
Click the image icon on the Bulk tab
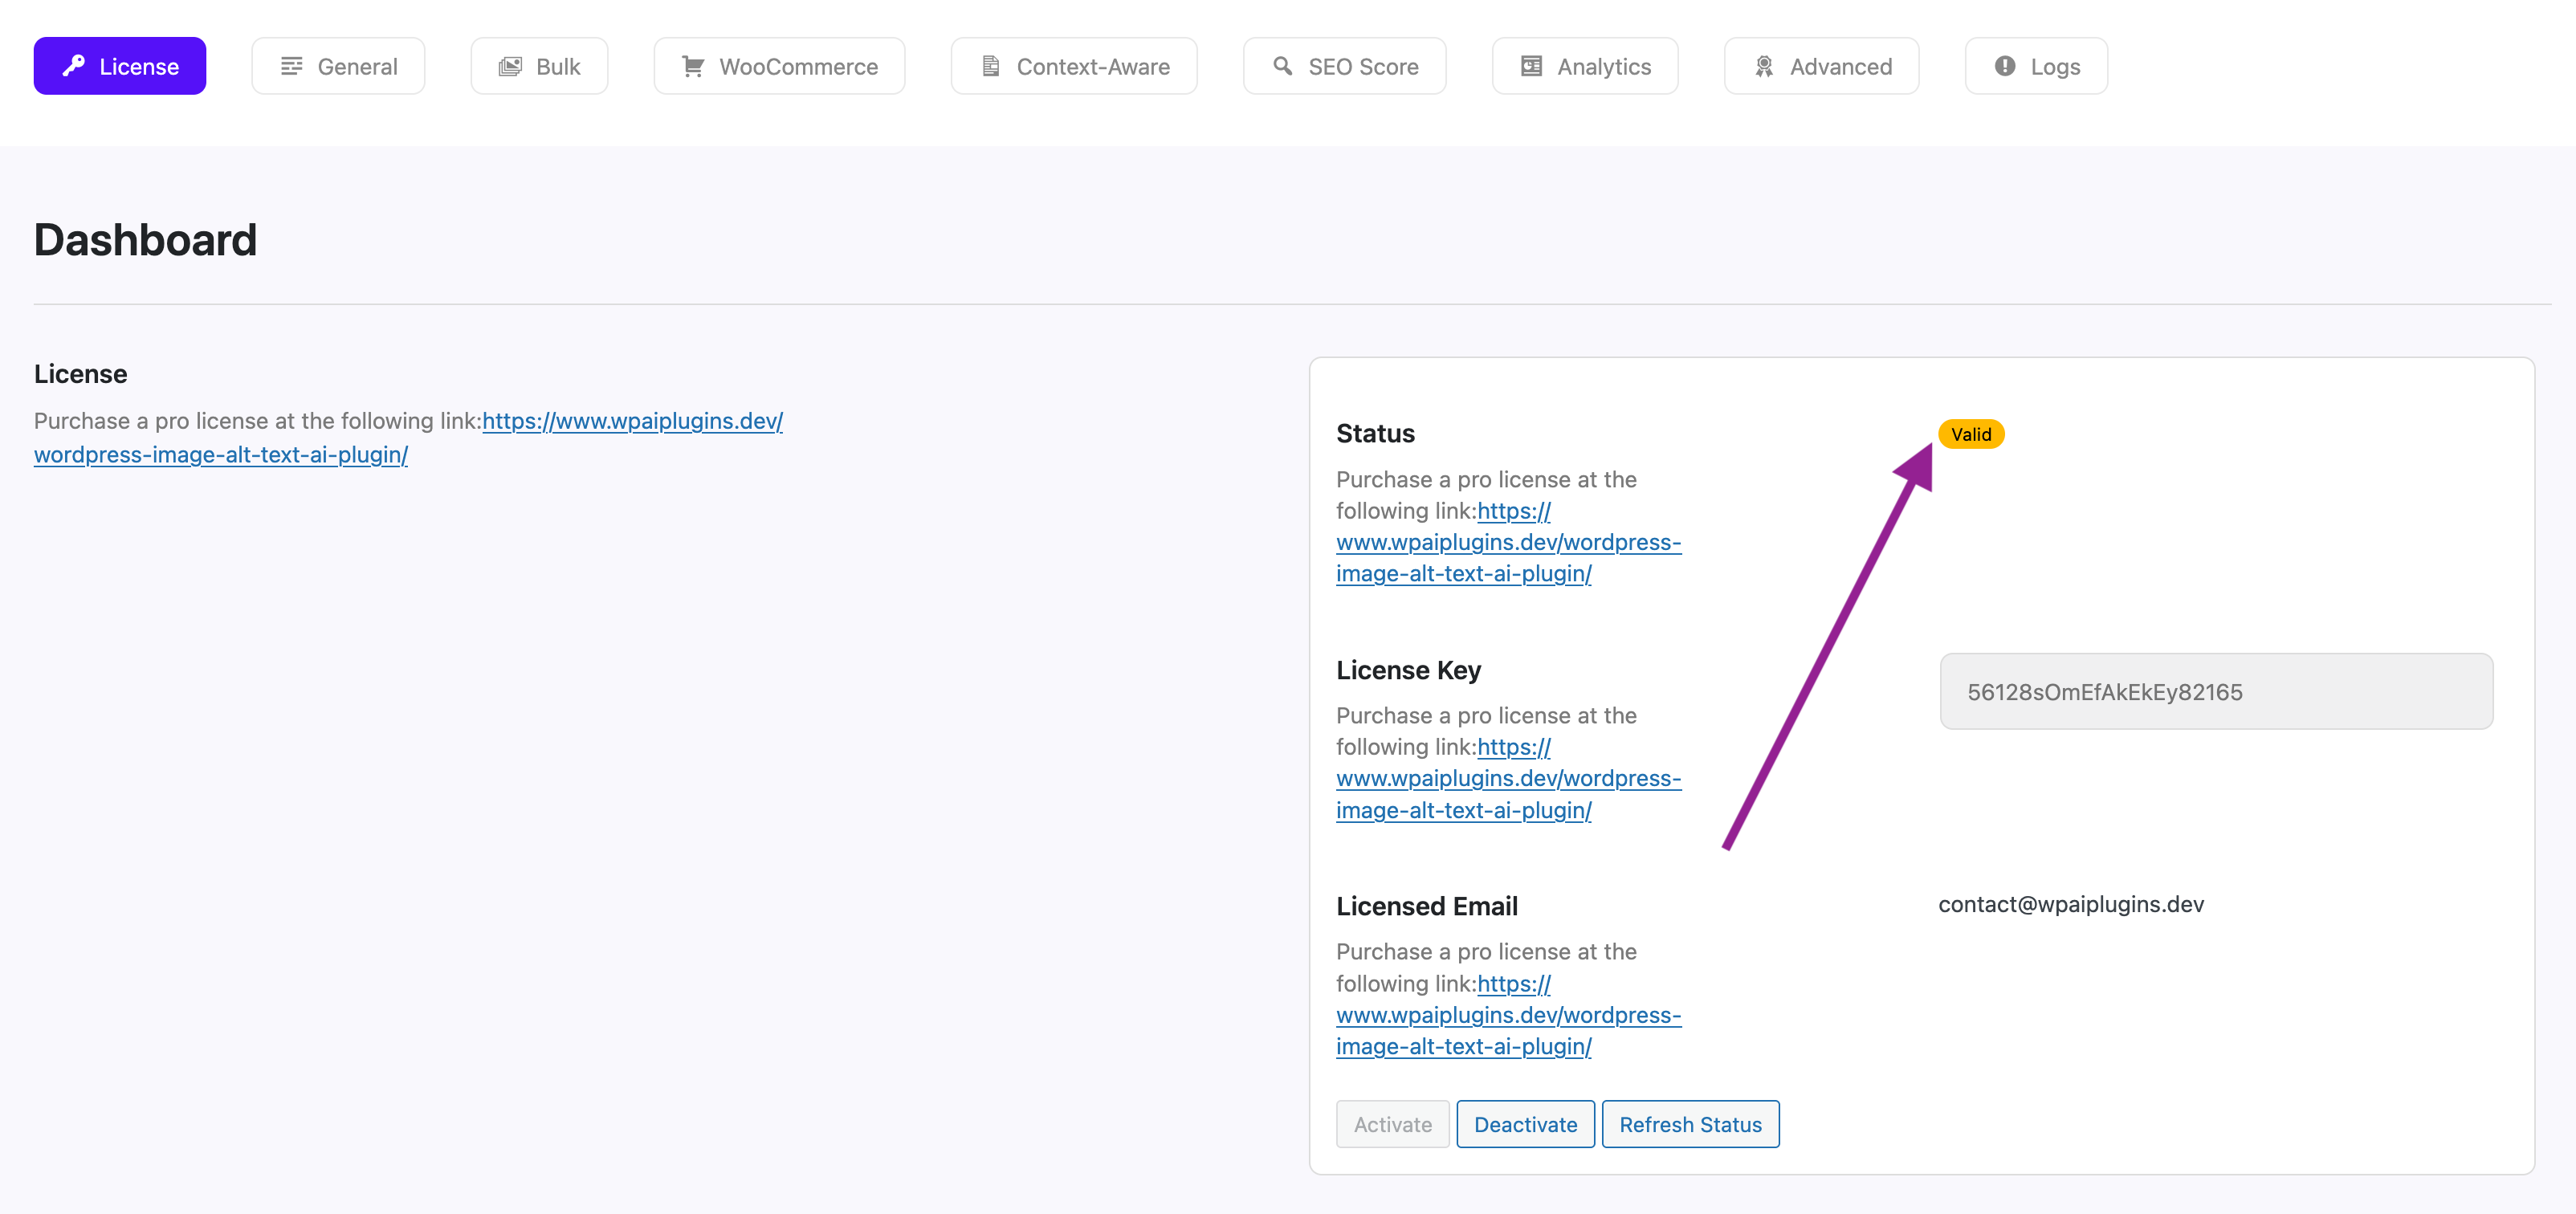coord(510,66)
